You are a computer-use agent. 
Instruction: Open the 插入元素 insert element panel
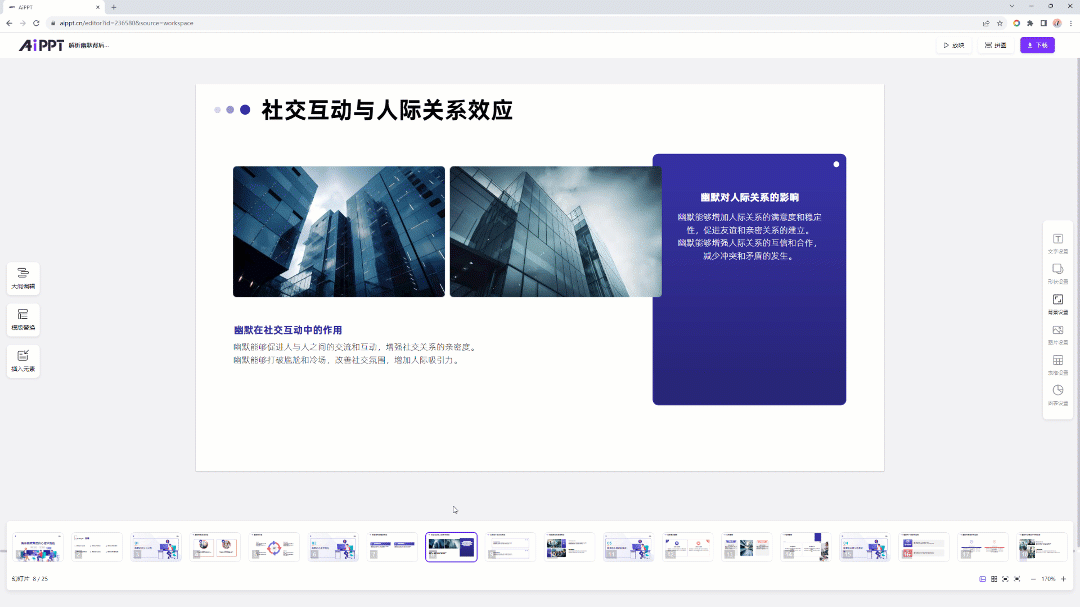coord(22,360)
